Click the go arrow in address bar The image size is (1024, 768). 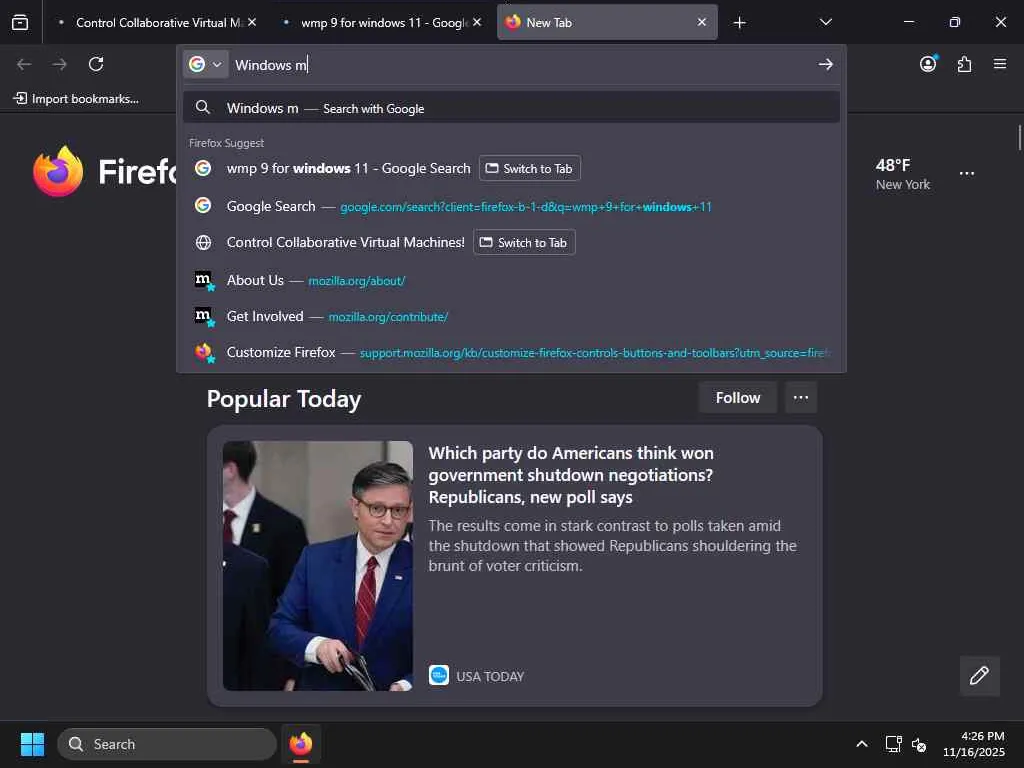[x=825, y=64]
